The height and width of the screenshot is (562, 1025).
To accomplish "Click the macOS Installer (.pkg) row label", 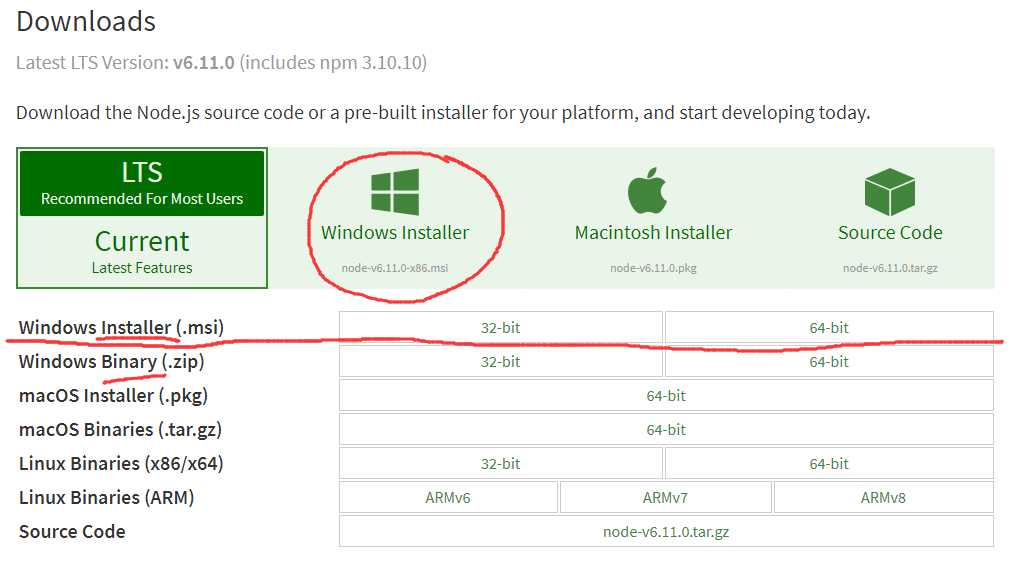I will pyautogui.click(x=113, y=395).
